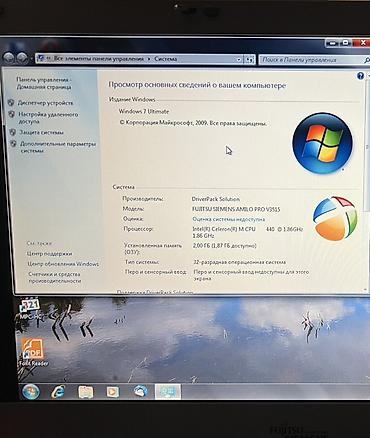Image resolution: width=370 pixels, height=438 pixels.
Task: Click the DriverPack Solution logo image
Action: [x=335, y=218]
